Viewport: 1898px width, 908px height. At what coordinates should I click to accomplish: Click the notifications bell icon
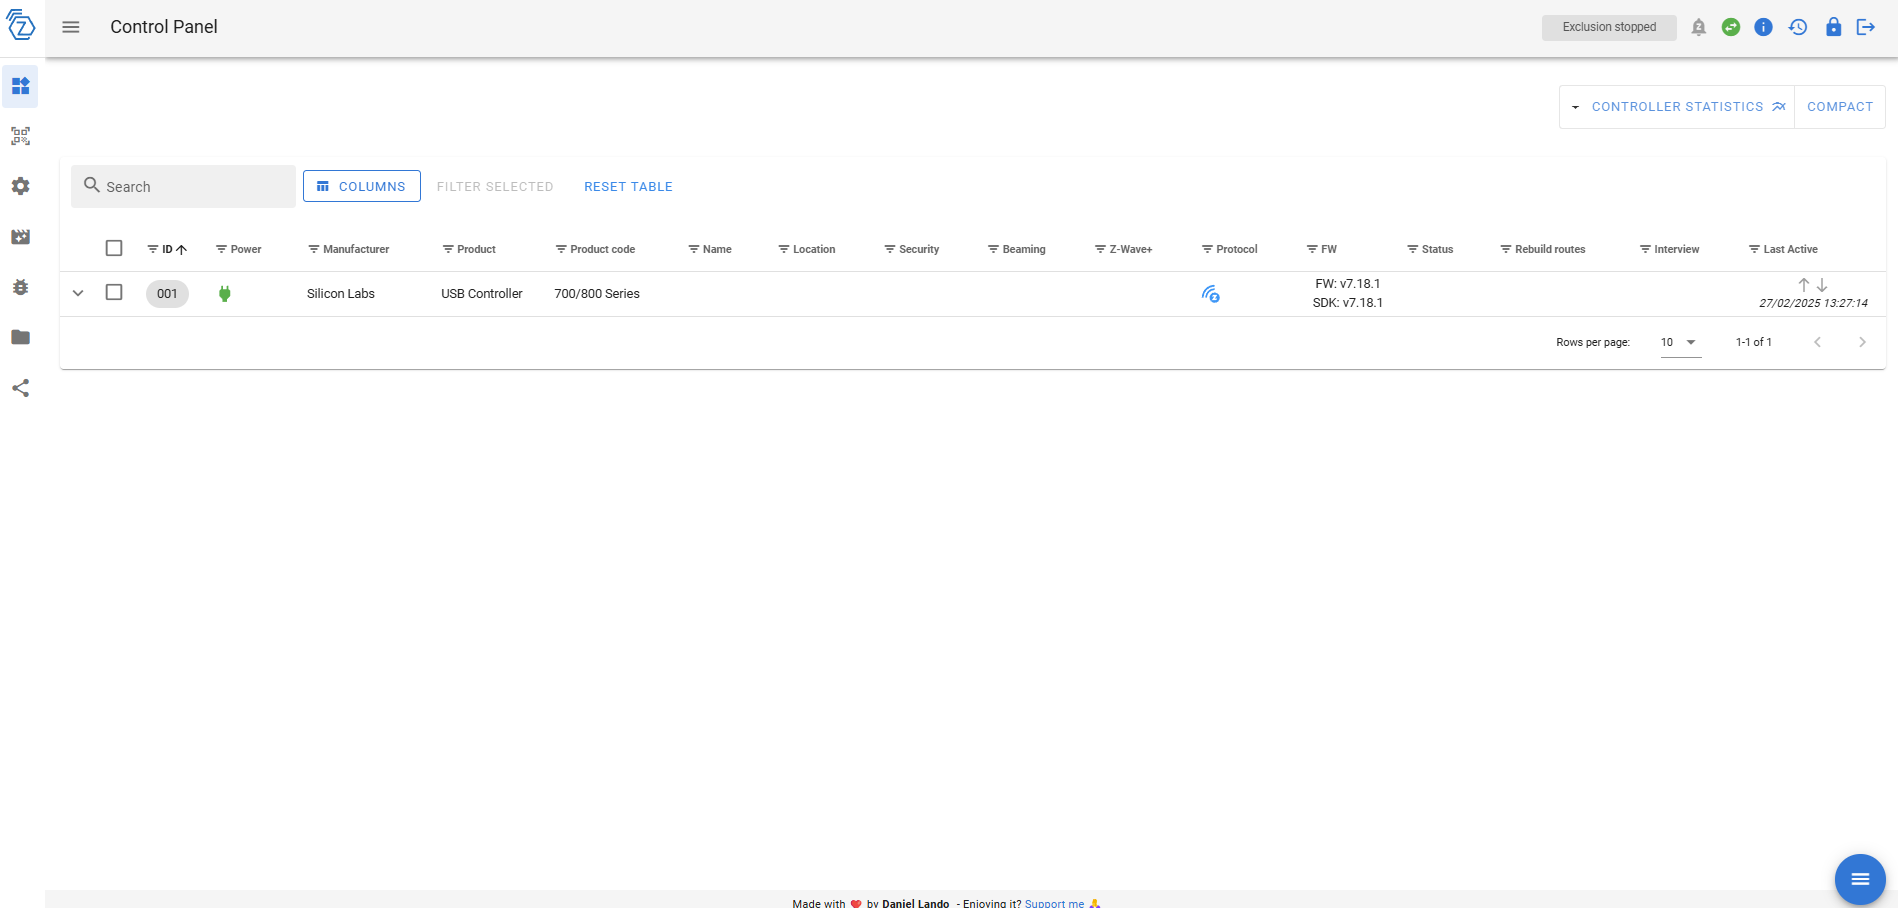[x=1698, y=27]
